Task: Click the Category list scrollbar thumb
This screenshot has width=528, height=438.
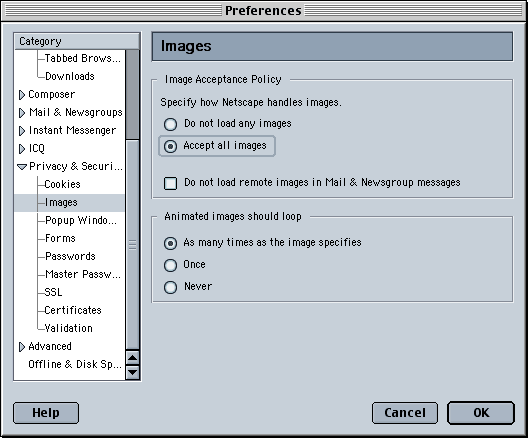Action: (133, 244)
